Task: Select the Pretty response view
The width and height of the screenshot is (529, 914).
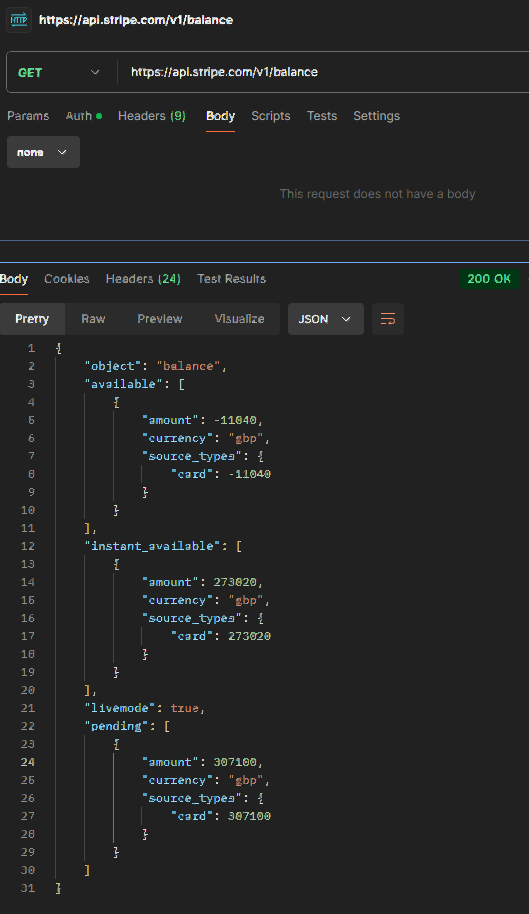Action: pos(32,319)
